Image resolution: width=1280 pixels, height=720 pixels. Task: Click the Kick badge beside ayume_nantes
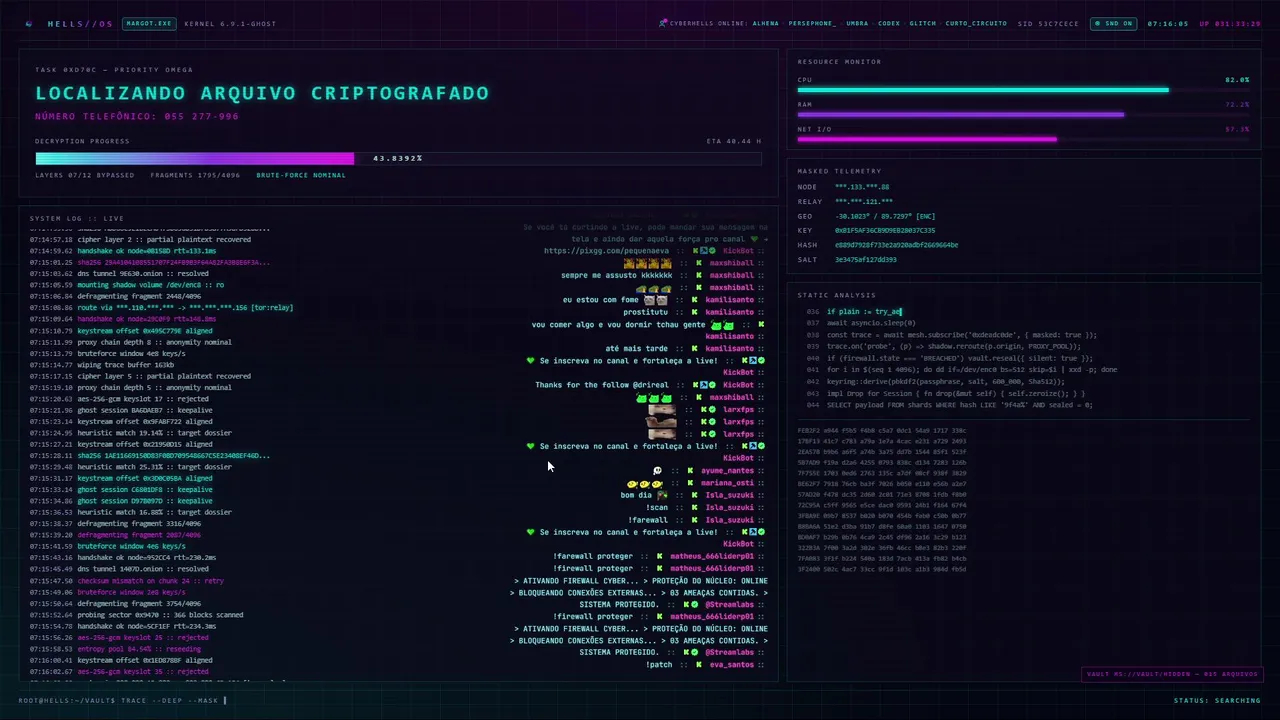(691, 470)
